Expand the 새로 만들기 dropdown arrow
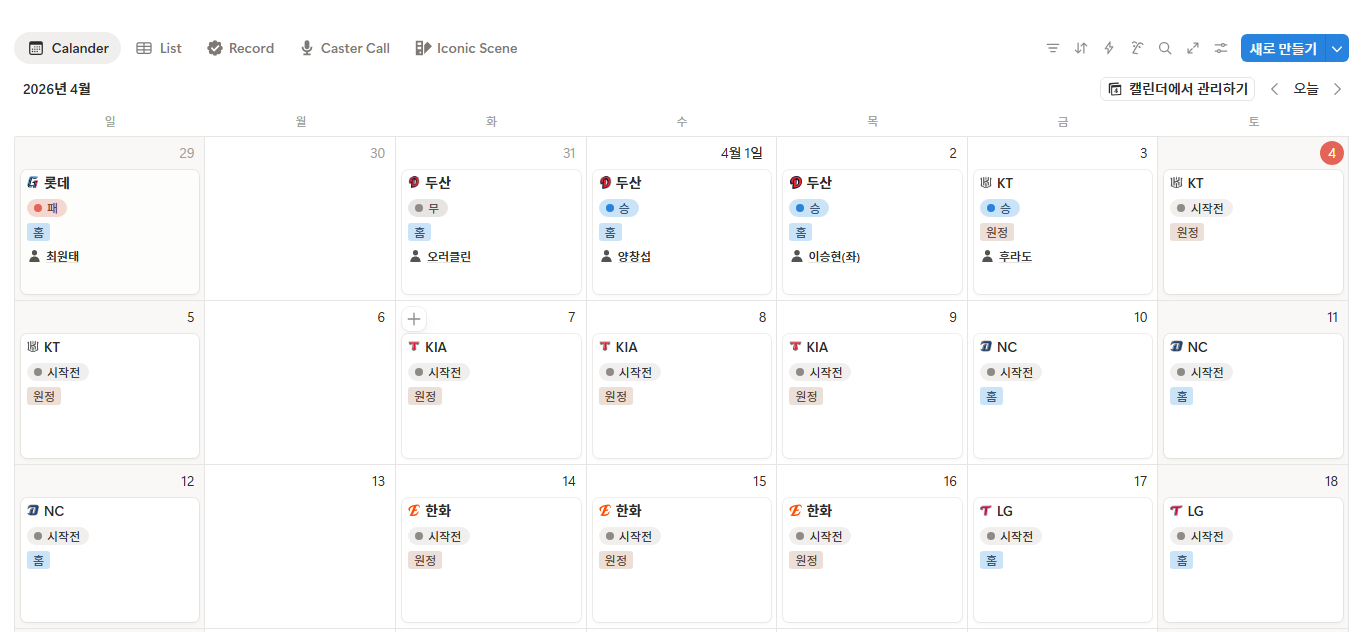The height and width of the screenshot is (632, 1361). point(1337,48)
